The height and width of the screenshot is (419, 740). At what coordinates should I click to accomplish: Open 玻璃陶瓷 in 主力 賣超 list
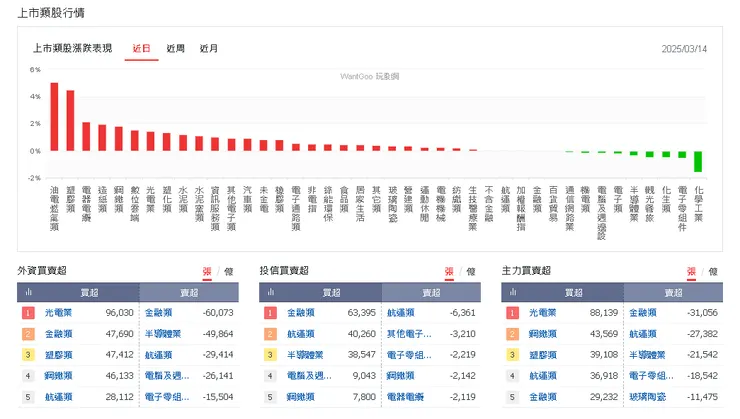(647, 397)
